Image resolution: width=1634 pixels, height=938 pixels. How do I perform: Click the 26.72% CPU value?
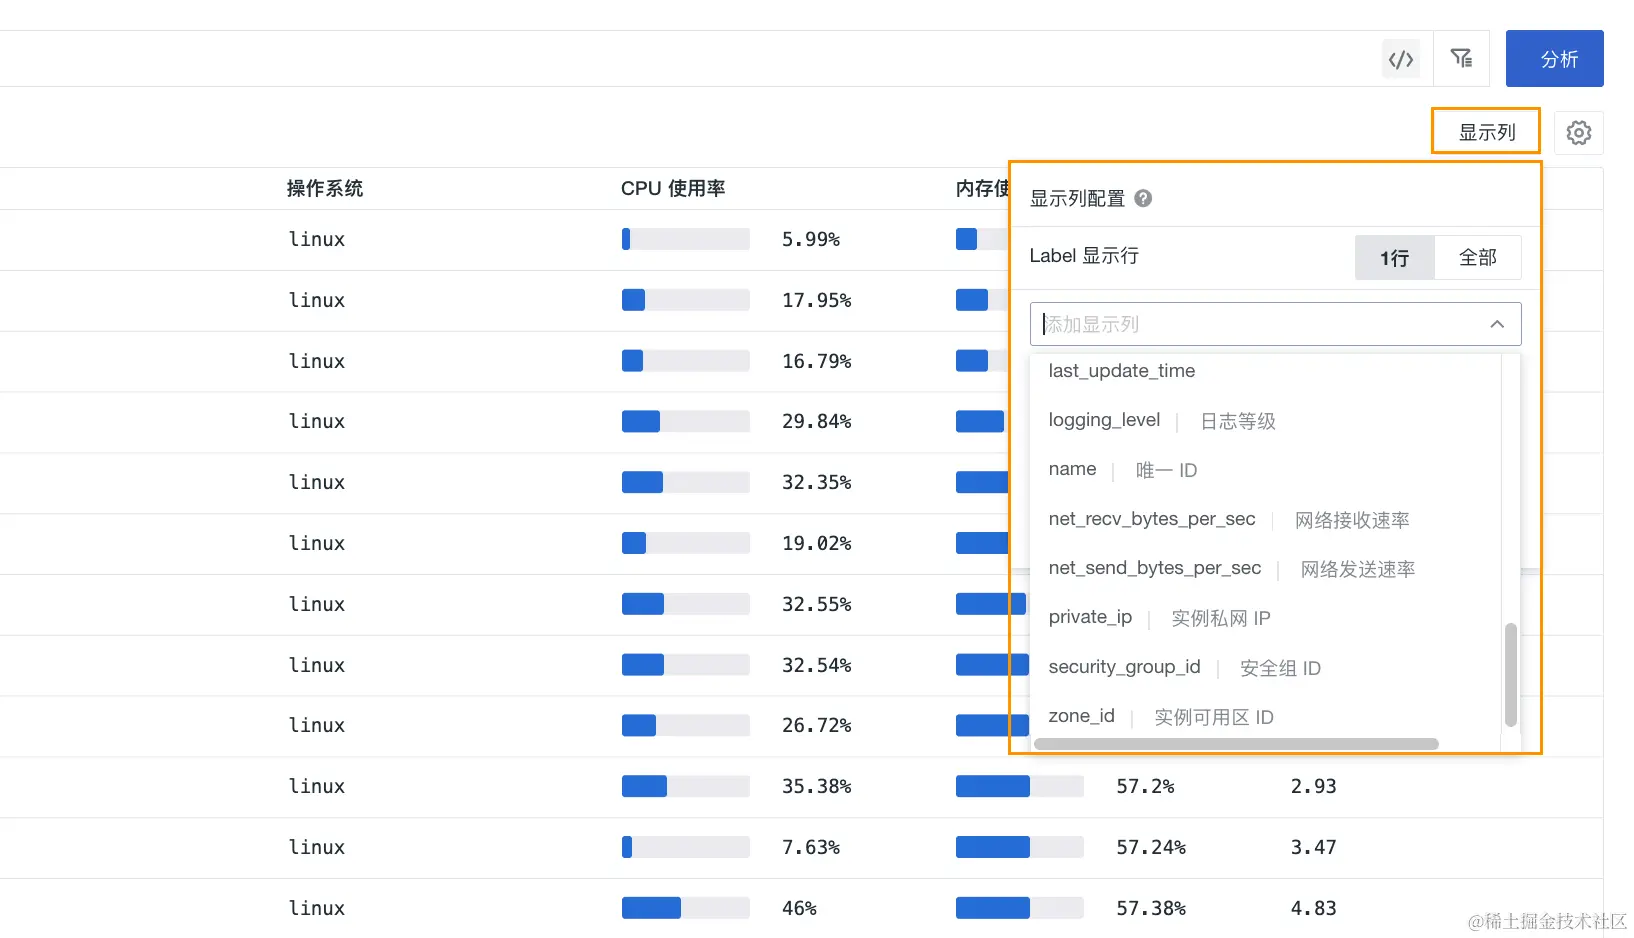point(817,725)
